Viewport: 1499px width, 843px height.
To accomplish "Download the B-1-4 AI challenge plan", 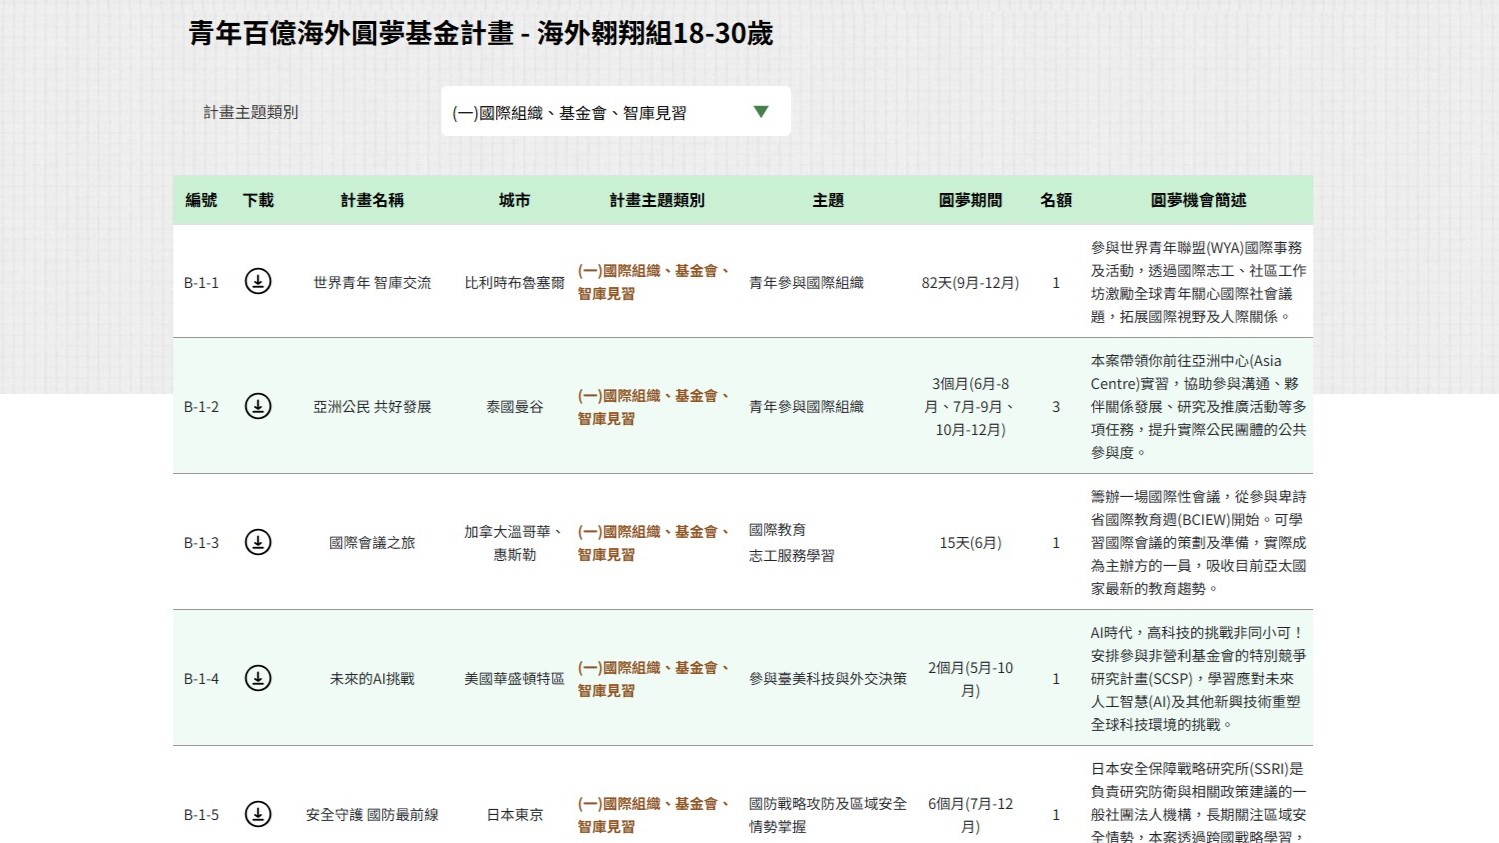I will (258, 678).
